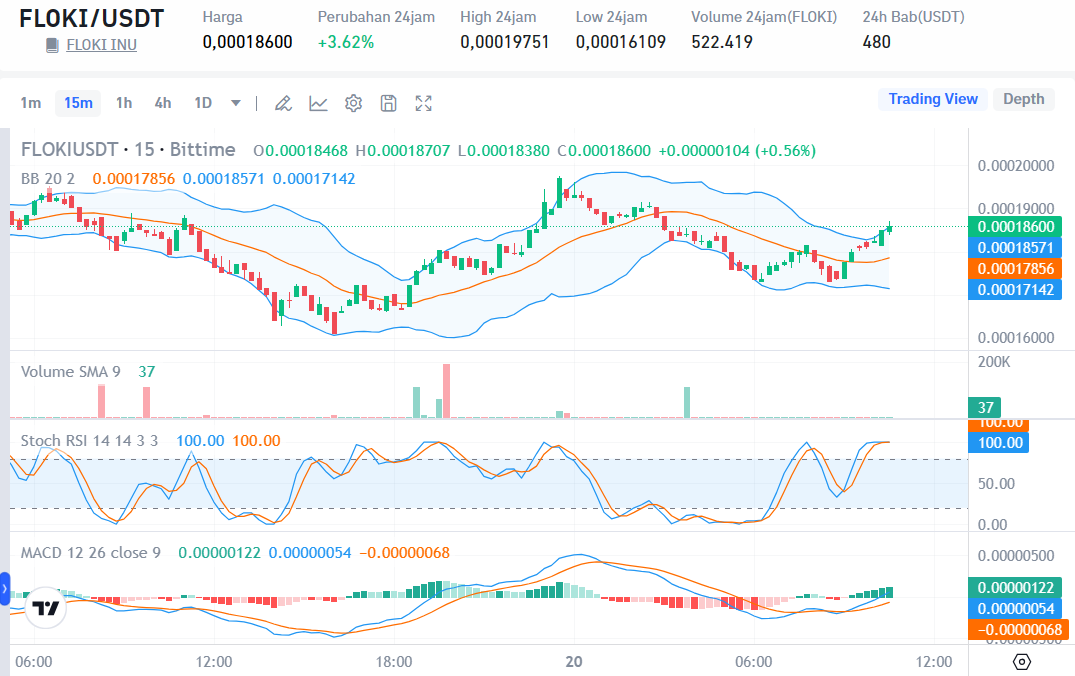Click the TradingView logo badge
The image size is (1075, 676).
click(46, 607)
